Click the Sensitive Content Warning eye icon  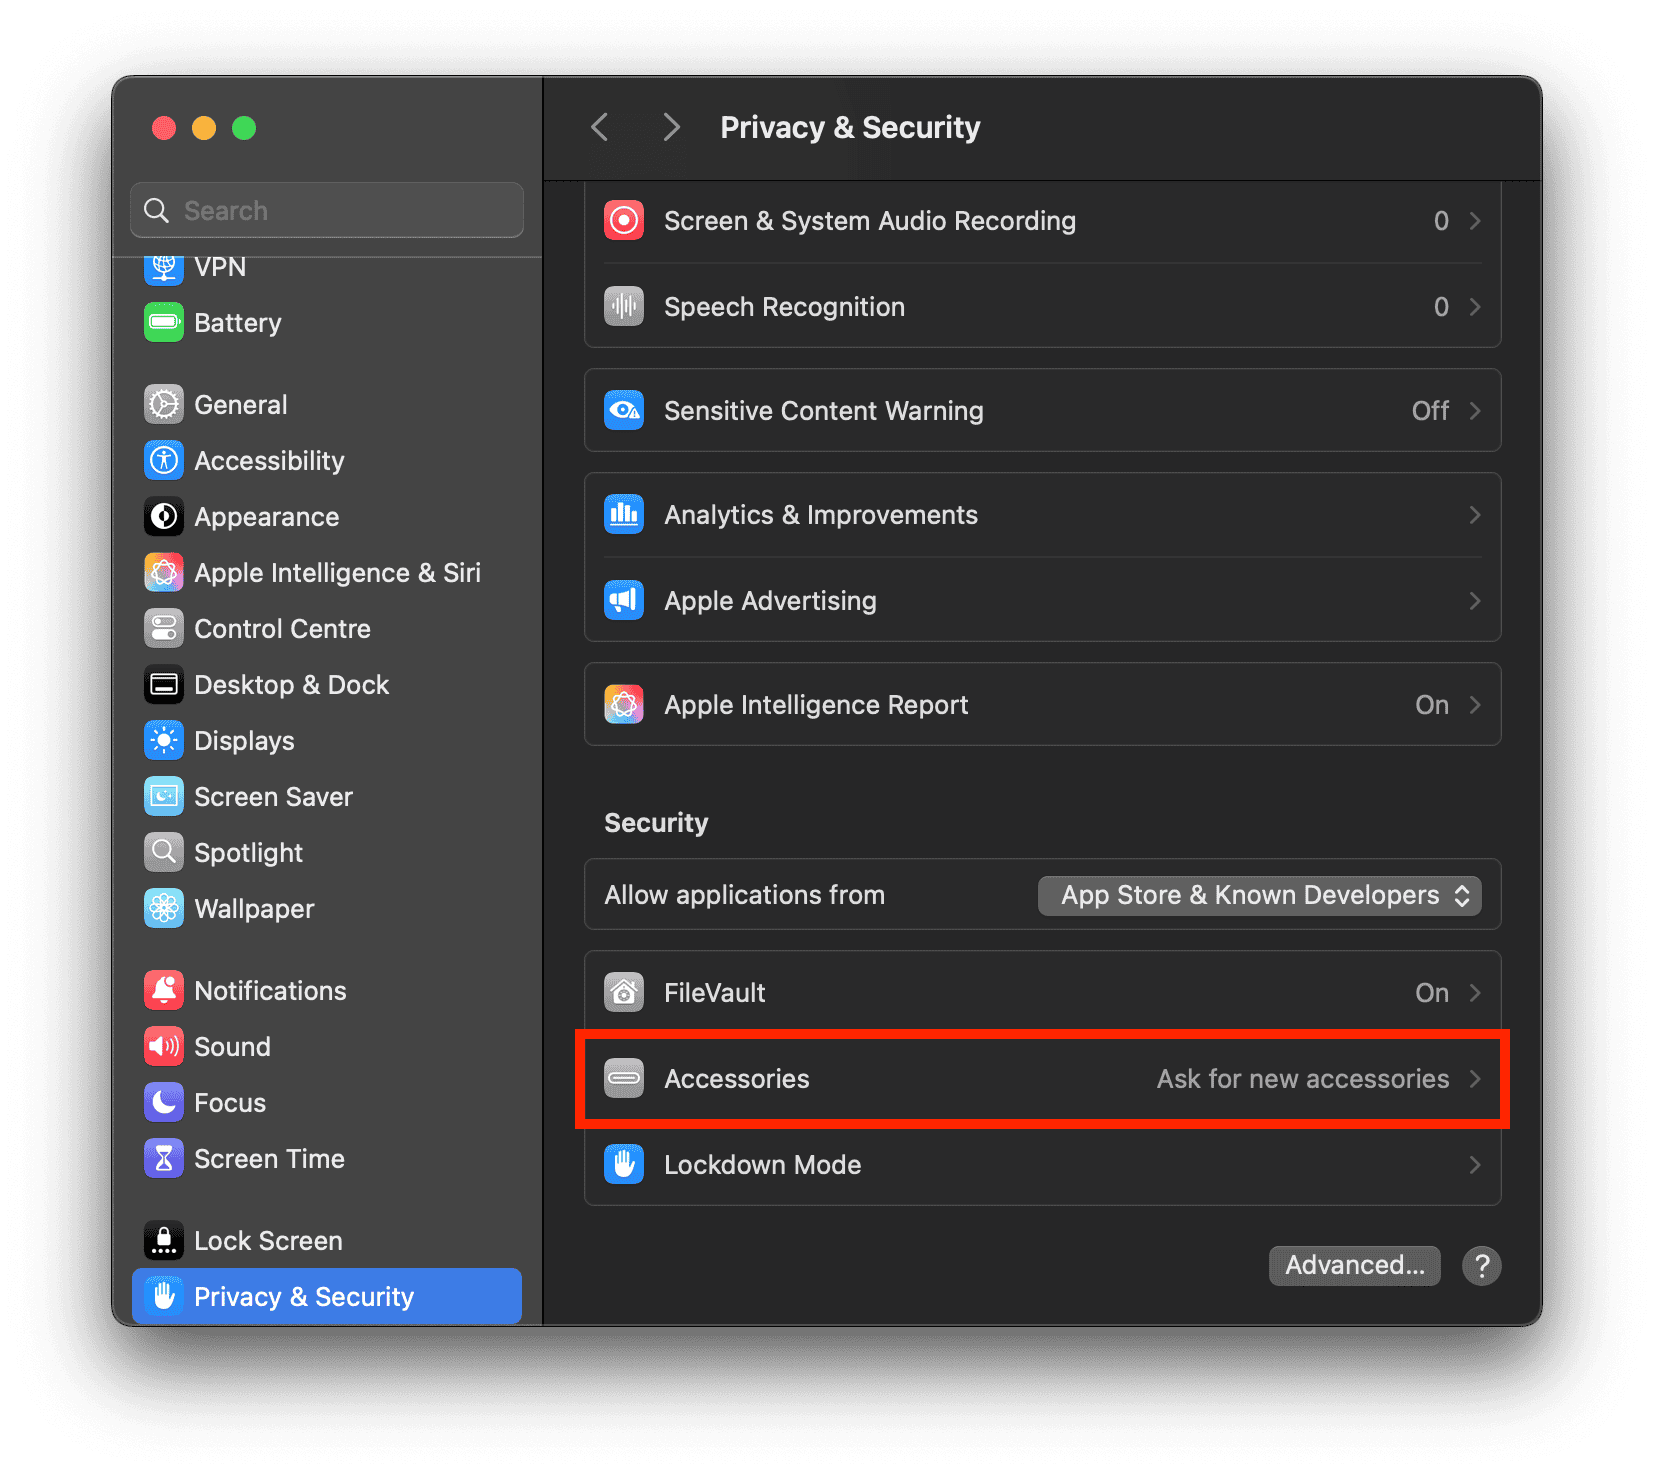point(624,410)
